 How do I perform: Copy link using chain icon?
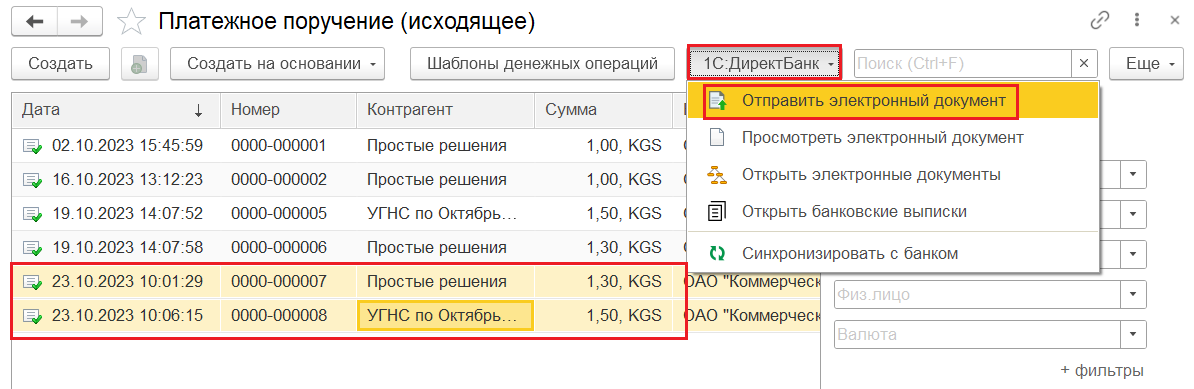1100,21
